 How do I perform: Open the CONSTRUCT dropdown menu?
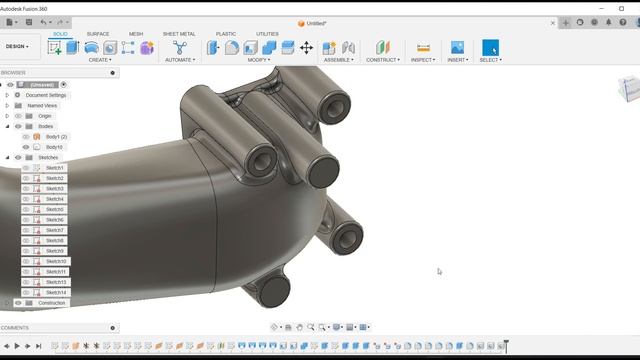coord(383,60)
